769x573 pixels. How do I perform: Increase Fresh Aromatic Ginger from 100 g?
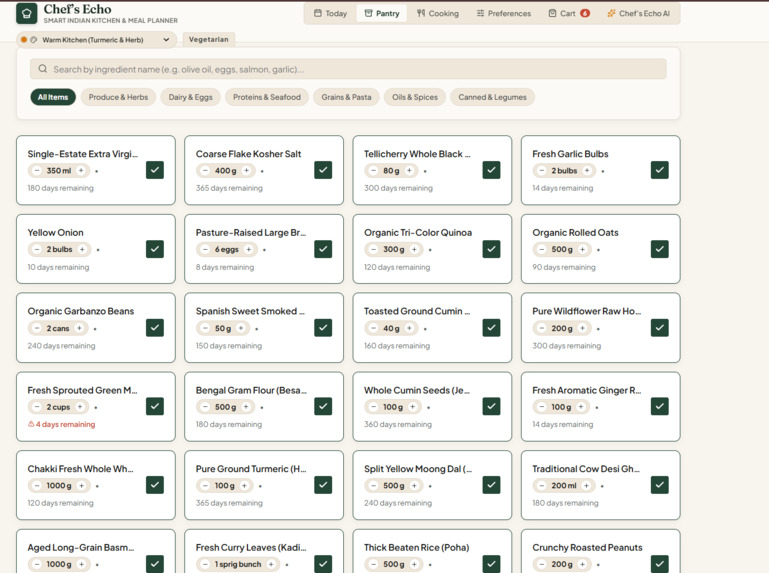[x=581, y=407]
